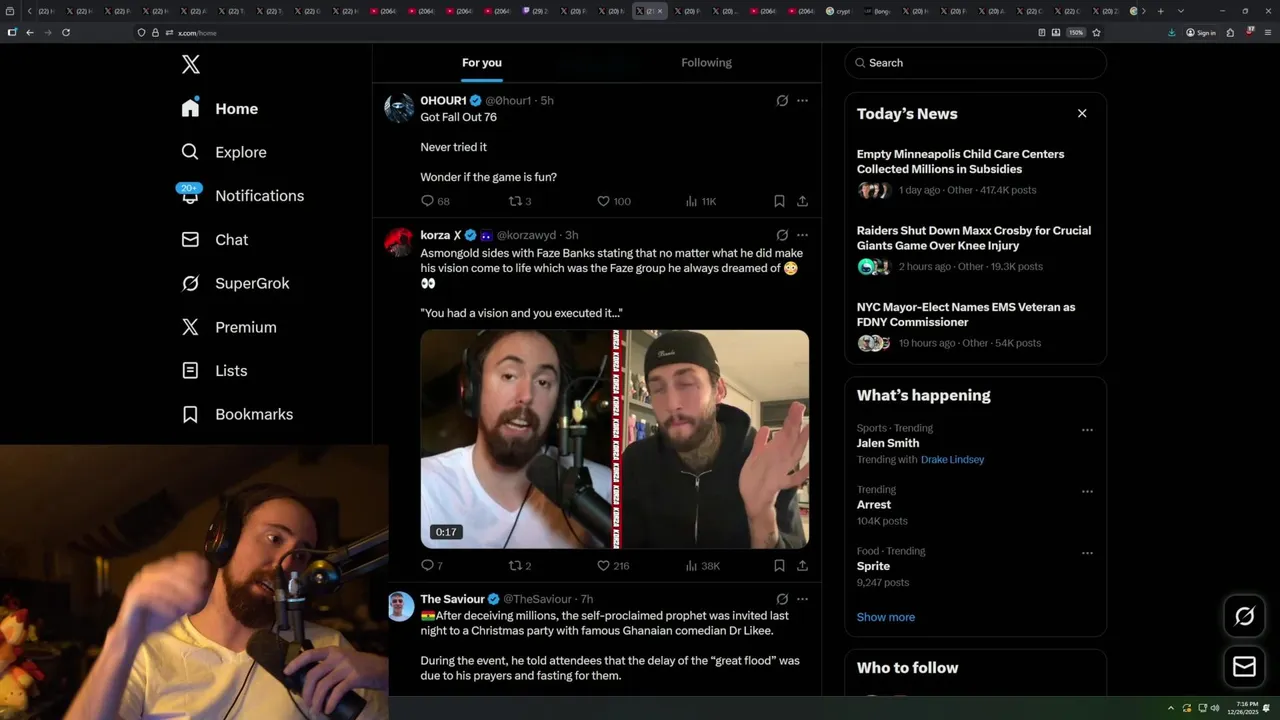Open browser tab list dropdown arrow
The image size is (1280, 720).
click(x=1181, y=11)
